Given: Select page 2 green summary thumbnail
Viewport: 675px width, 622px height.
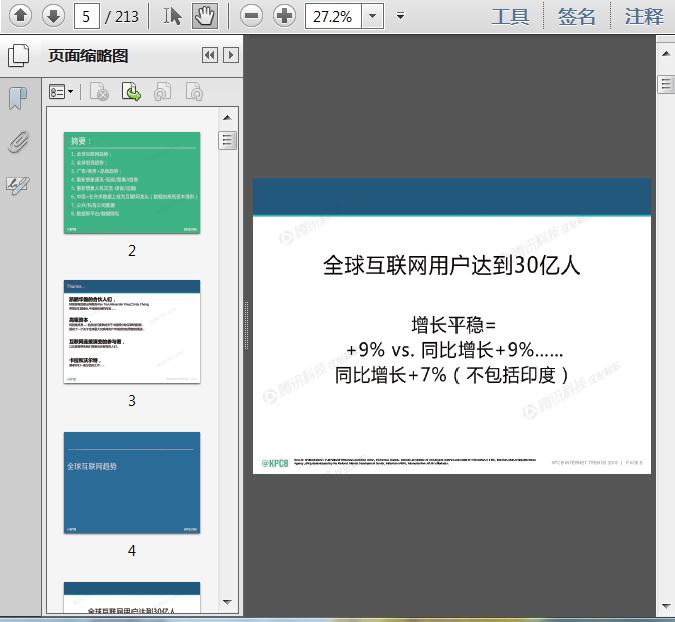Looking at the screenshot, I should [x=132, y=183].
